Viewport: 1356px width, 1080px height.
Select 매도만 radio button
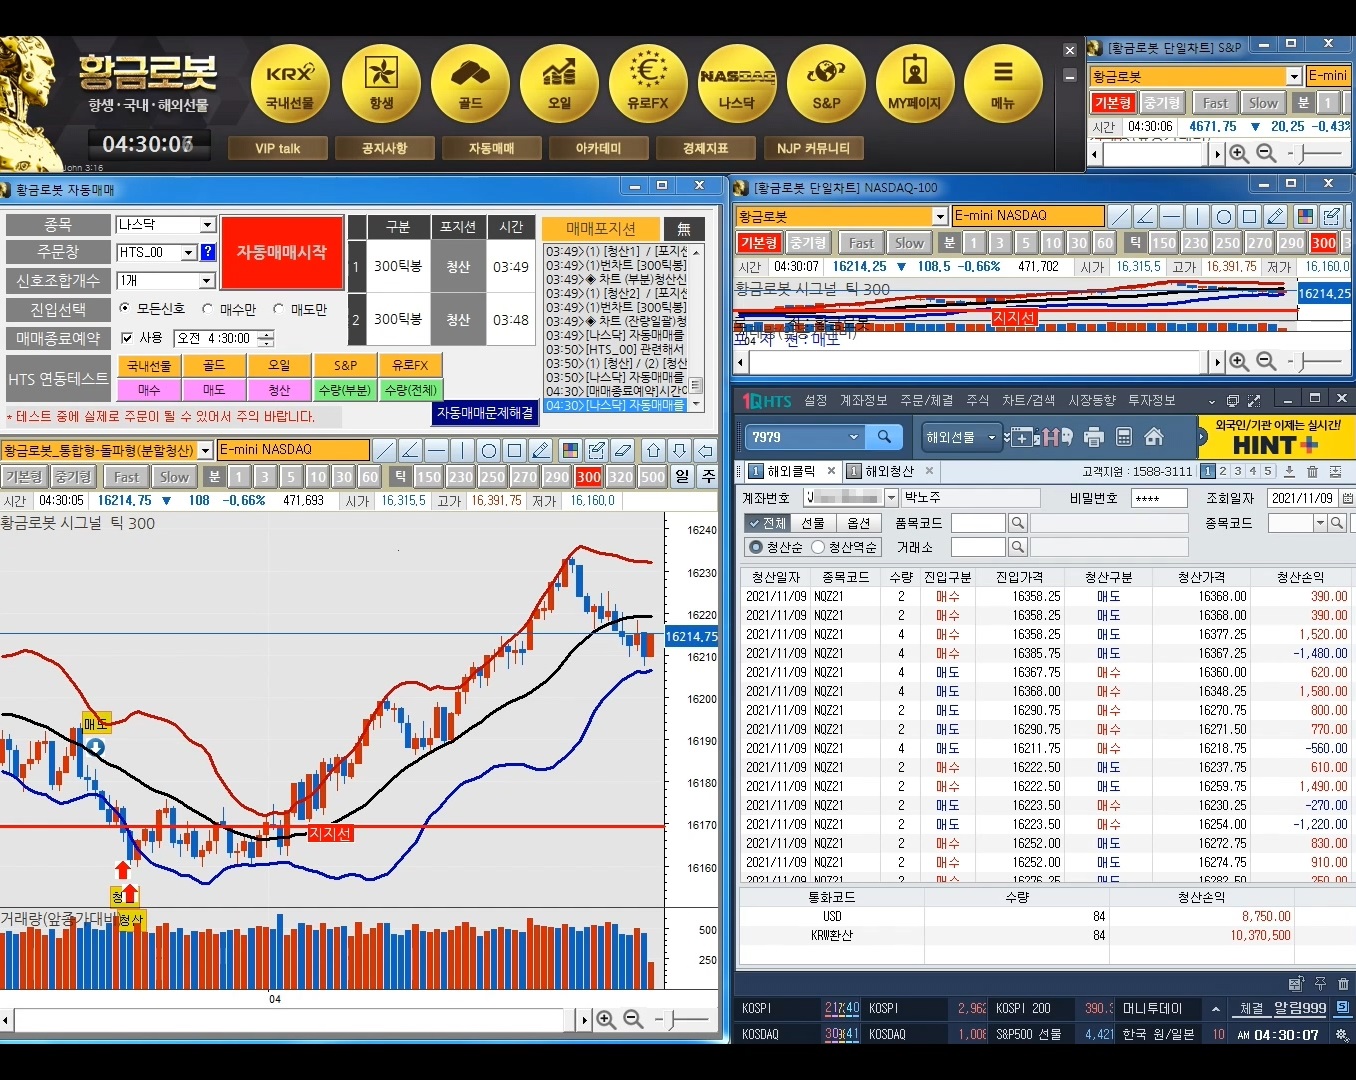279,309
